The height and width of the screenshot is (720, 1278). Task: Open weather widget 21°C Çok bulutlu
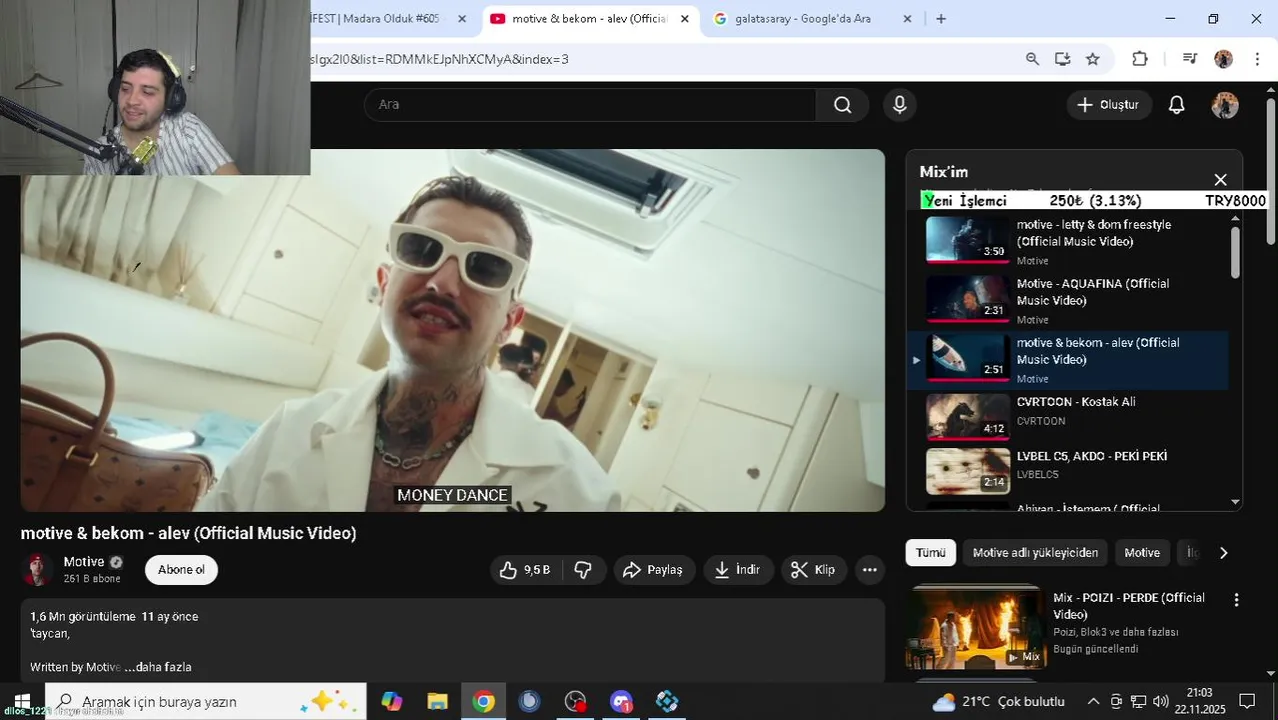pyautogui.click(x=998, y=702)
